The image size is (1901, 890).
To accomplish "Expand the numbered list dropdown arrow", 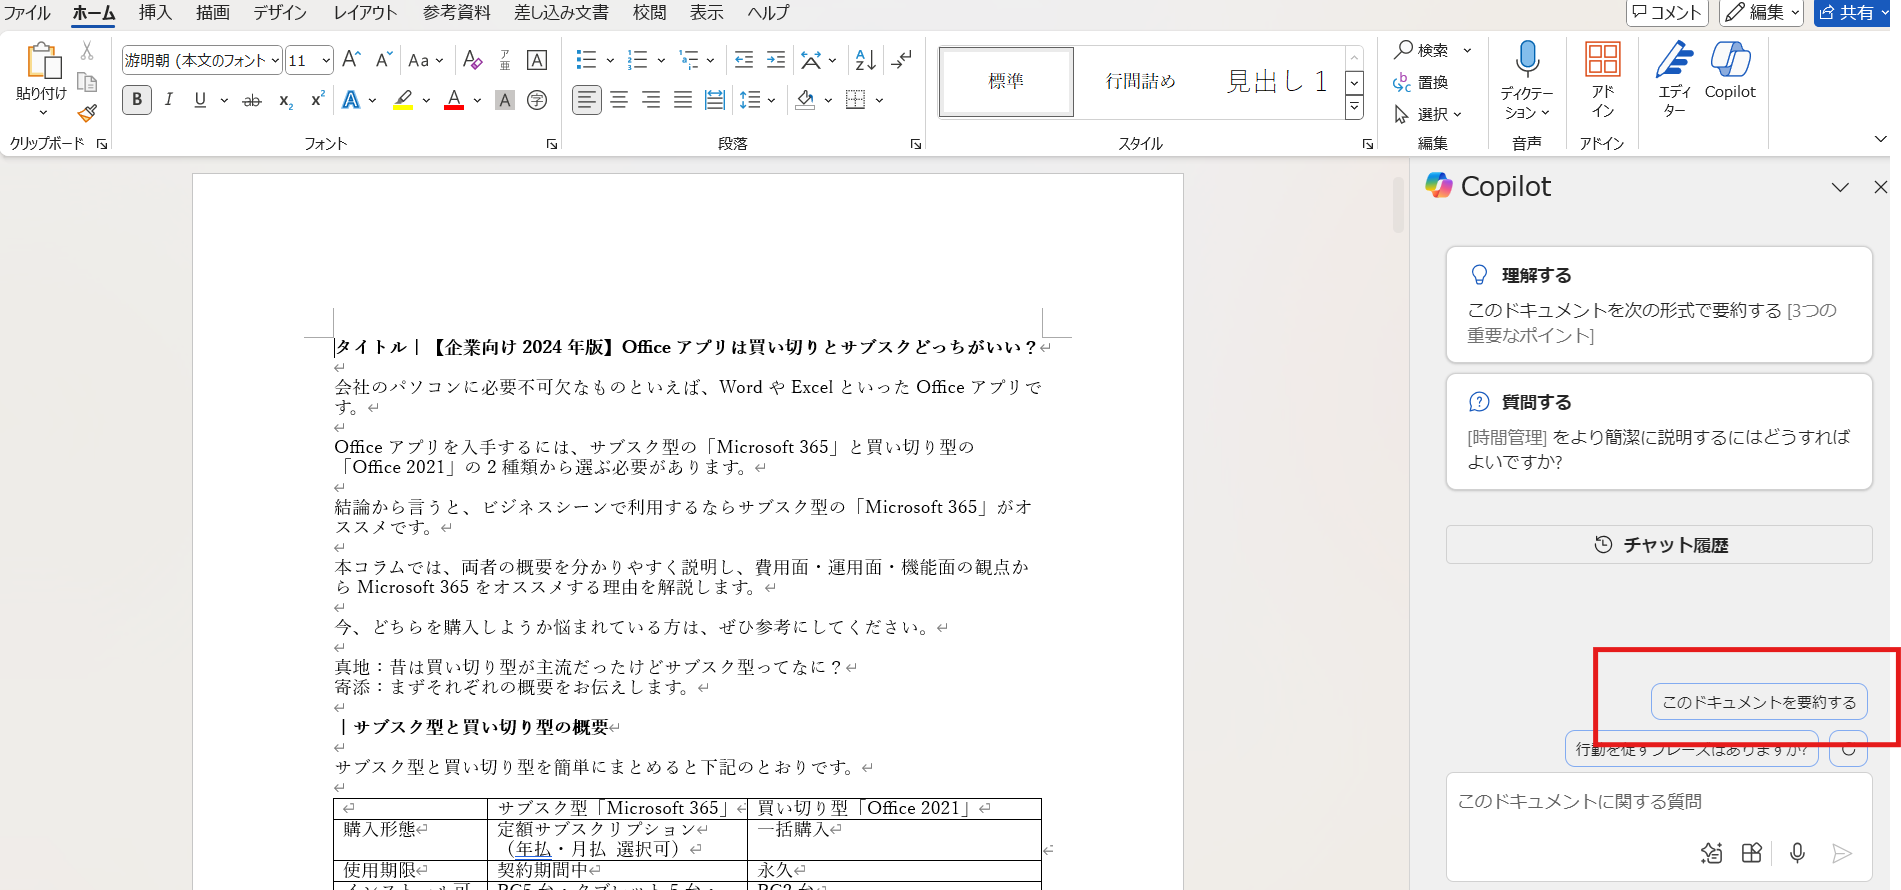I will coord(661,60).
